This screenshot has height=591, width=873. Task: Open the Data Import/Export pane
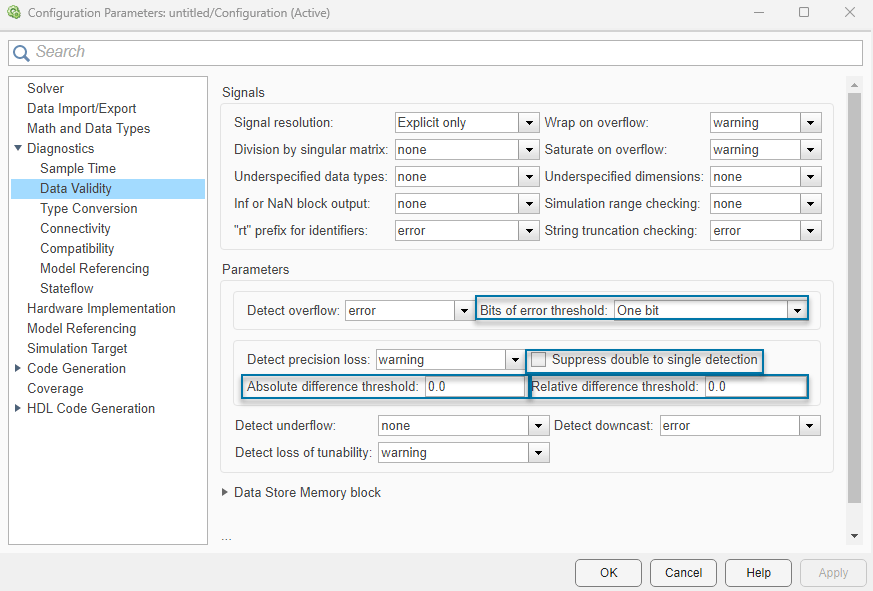81,108
